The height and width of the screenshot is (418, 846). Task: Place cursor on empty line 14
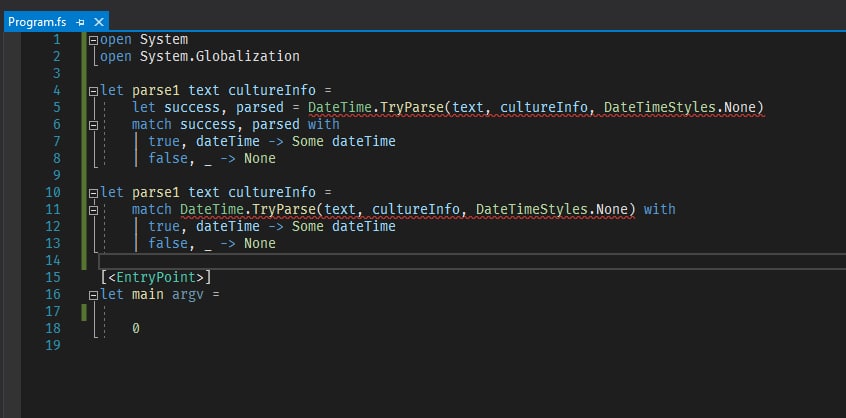[x=472, y=261]
